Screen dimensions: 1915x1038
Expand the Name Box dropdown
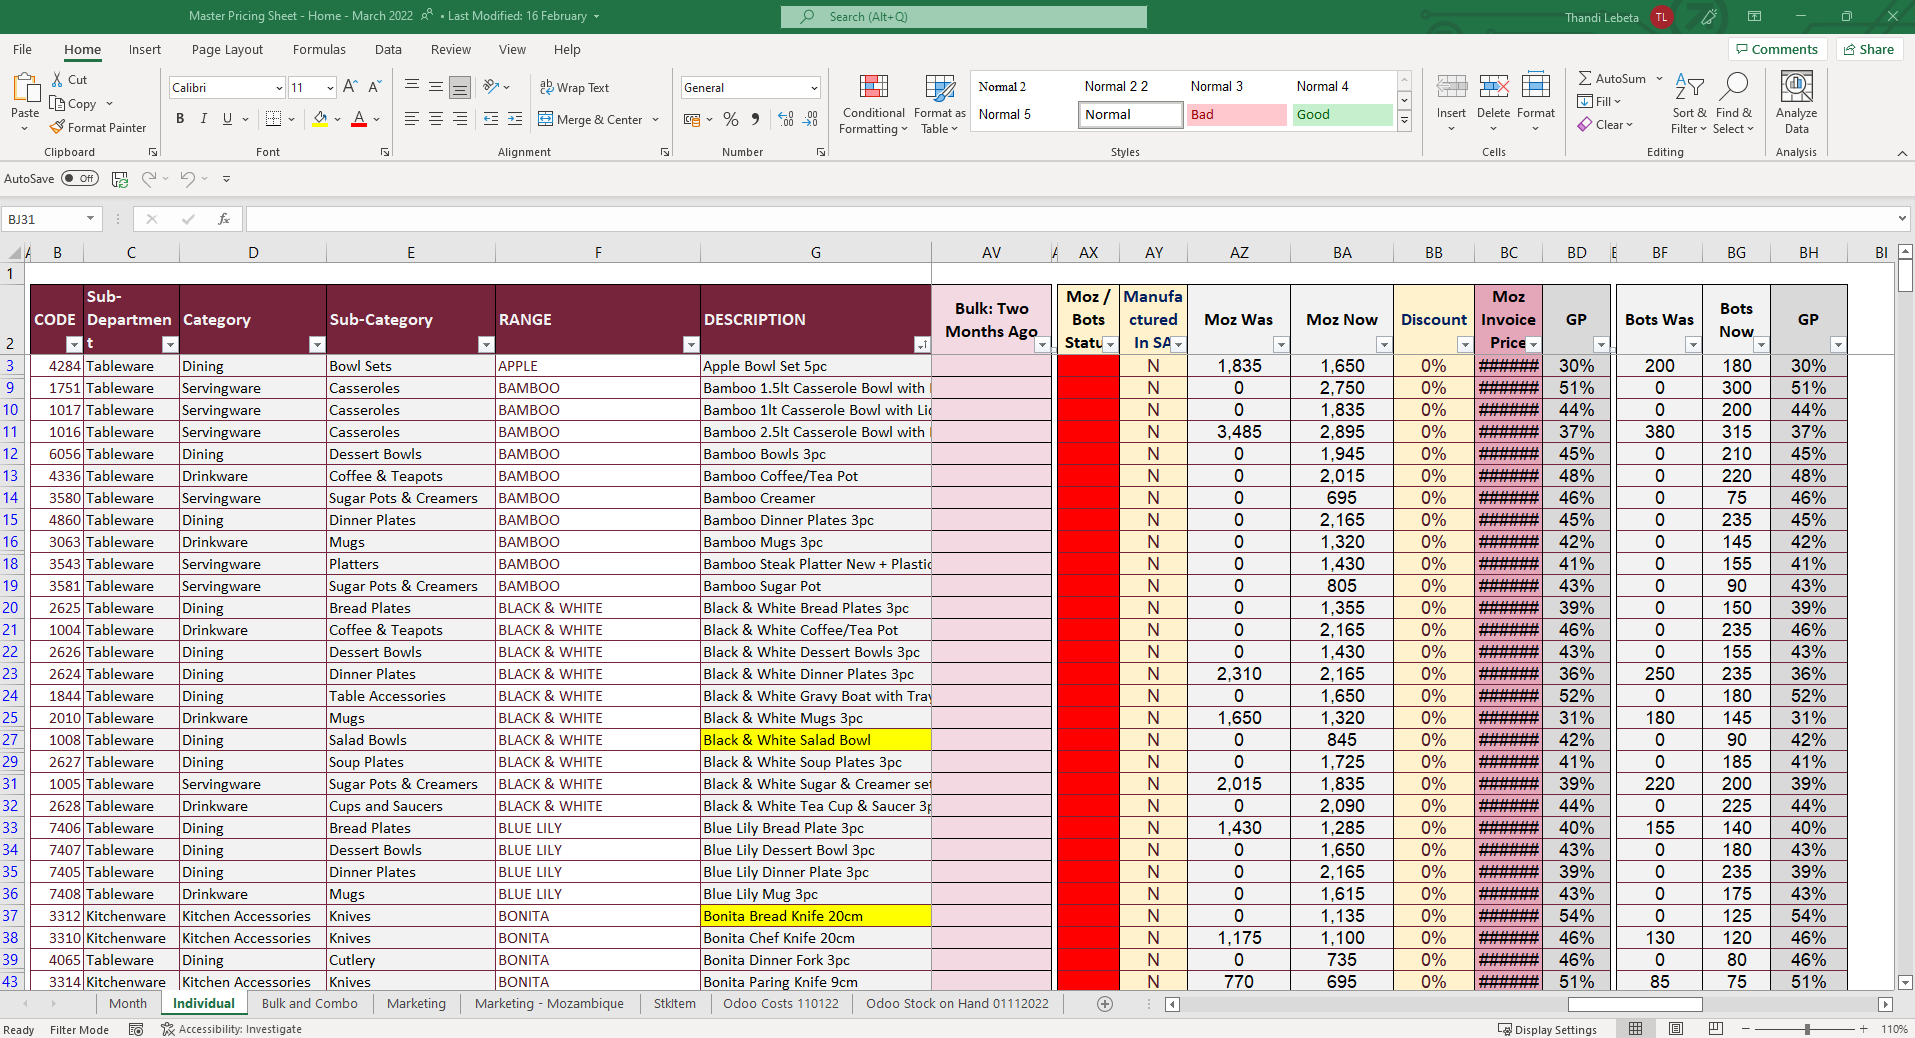click(90, 219)
